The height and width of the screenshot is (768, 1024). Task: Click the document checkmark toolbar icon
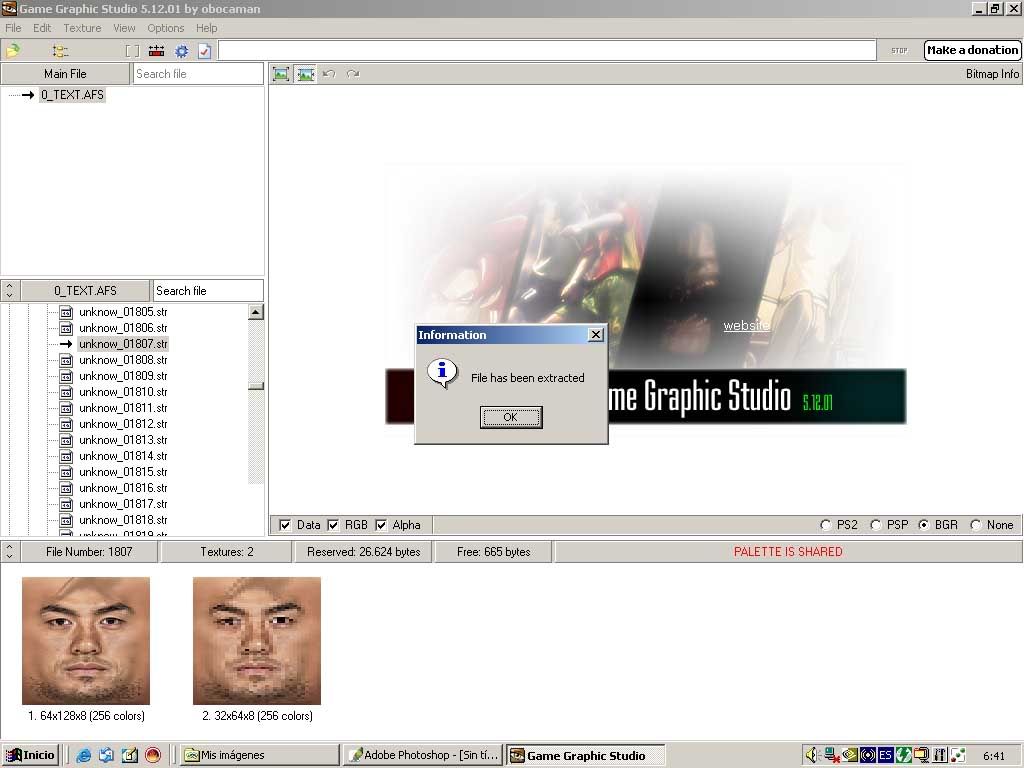click(x=204, y=51)
